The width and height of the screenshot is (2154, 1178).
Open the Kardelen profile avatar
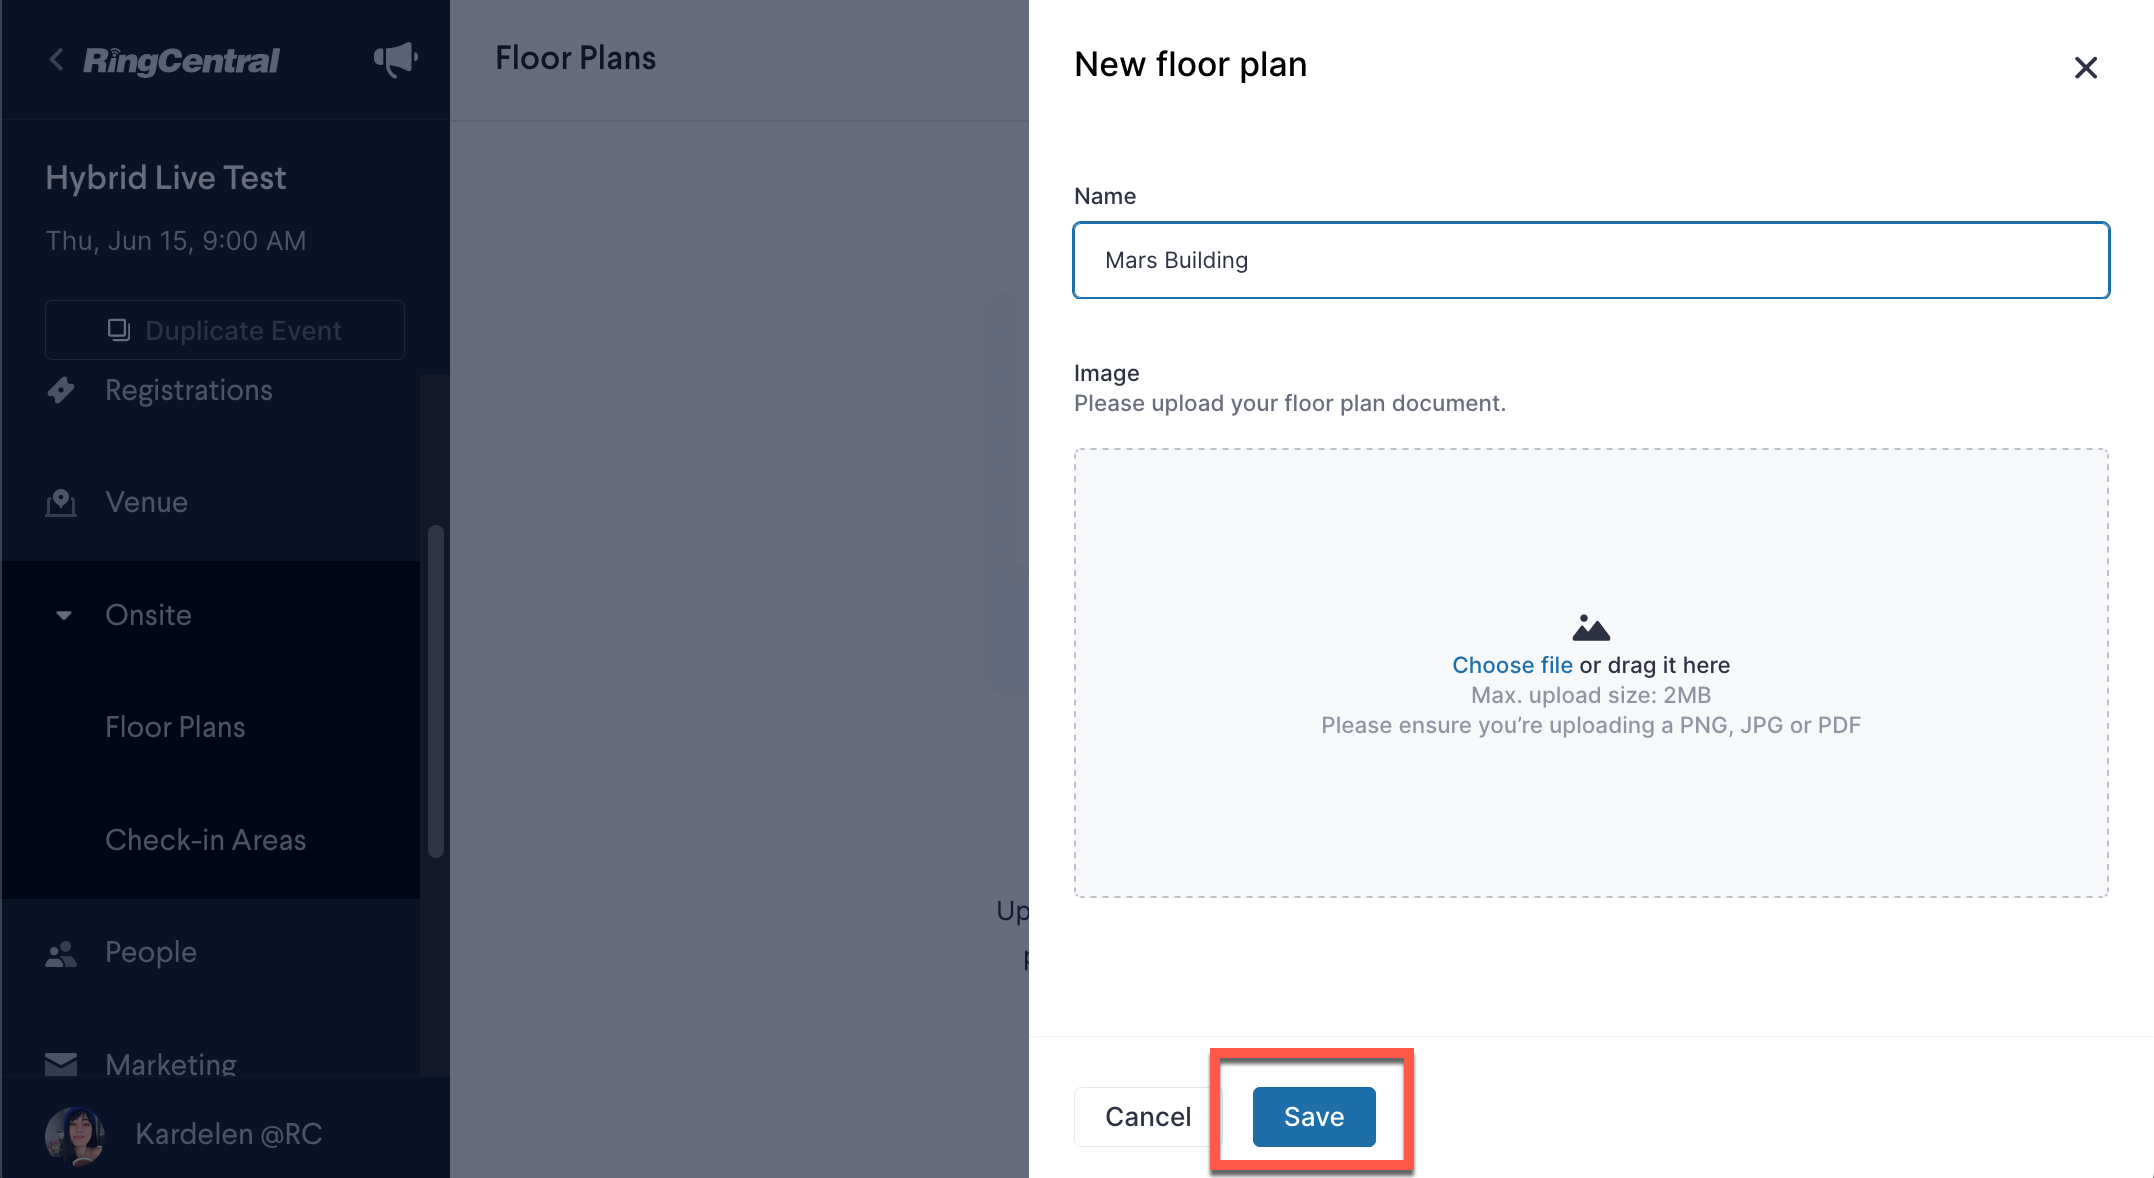(75, 1135)
